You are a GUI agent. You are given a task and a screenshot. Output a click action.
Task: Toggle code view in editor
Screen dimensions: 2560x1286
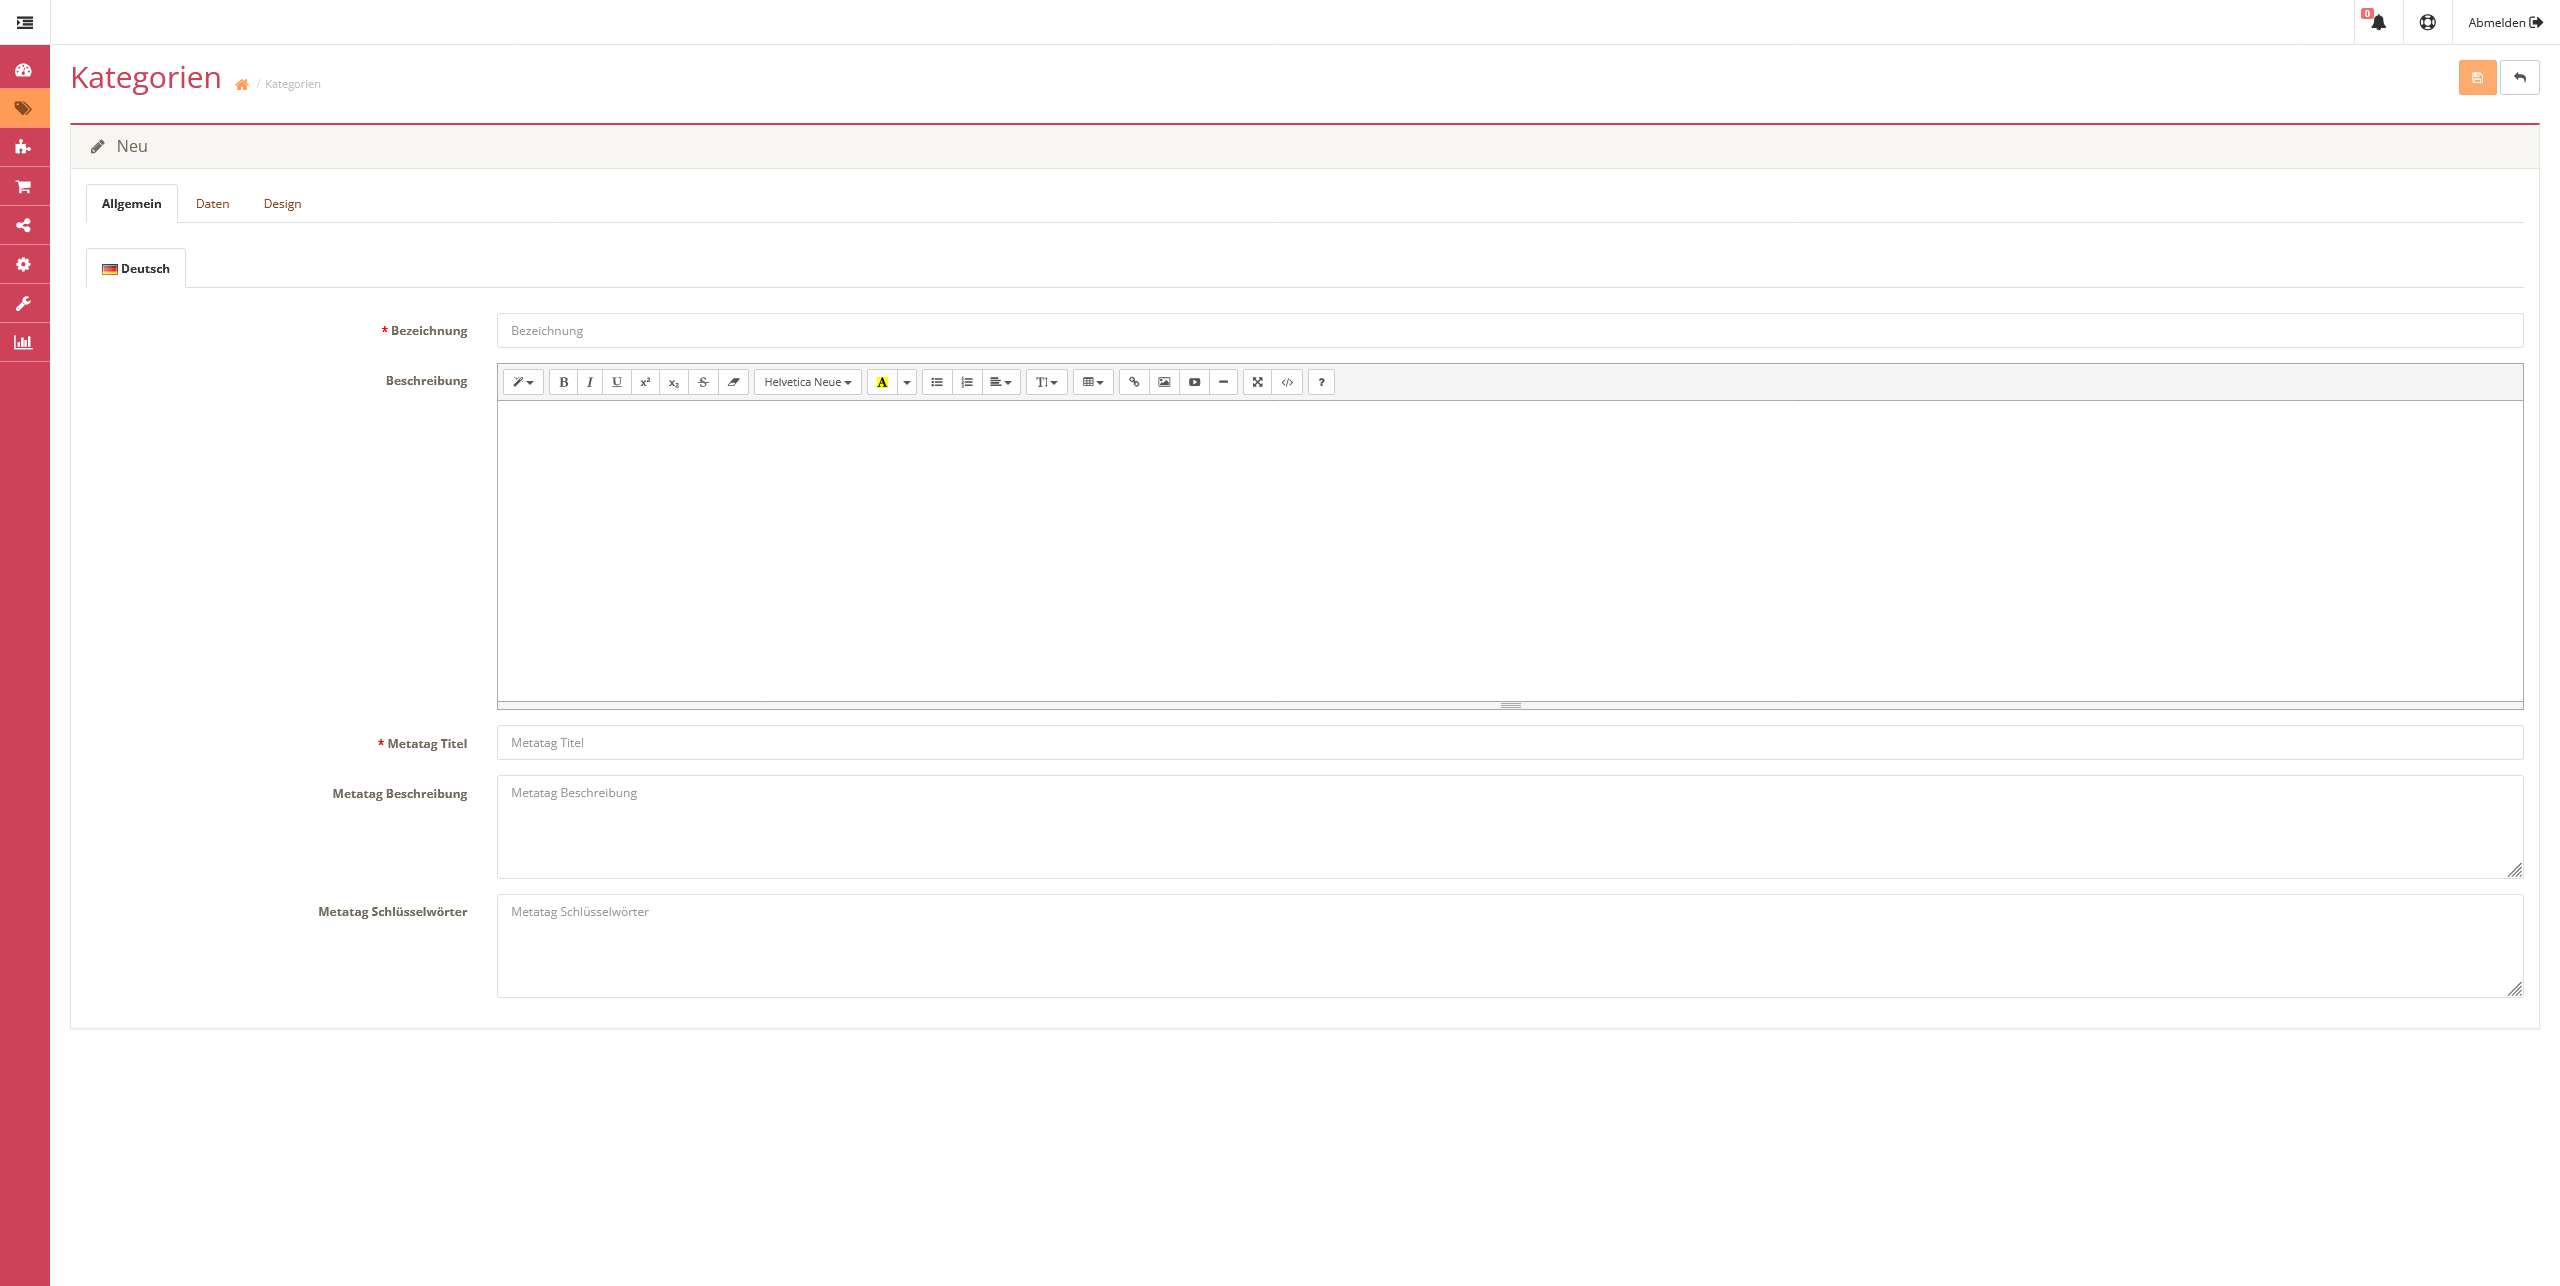[1287, 382]
